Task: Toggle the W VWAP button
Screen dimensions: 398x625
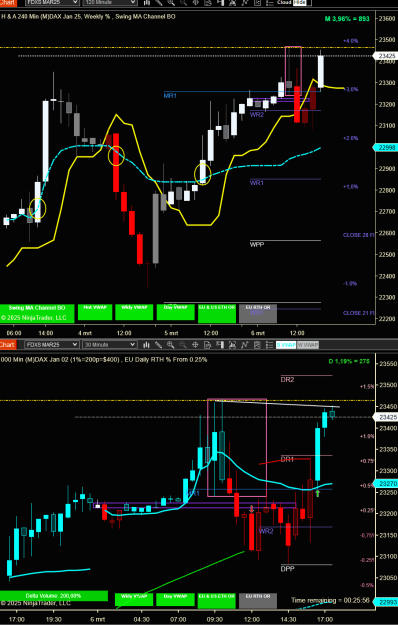Action: point(308,345)
